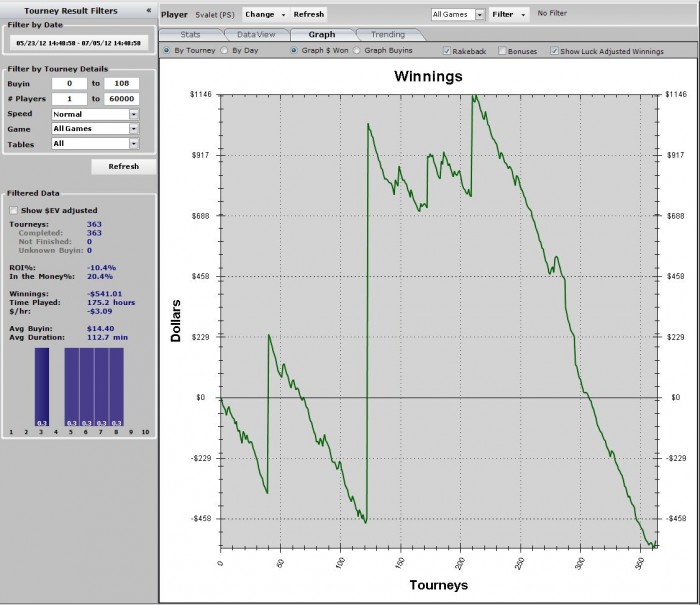Click the minimum Buyin field

pyautogui.click(x=69, y=83)
